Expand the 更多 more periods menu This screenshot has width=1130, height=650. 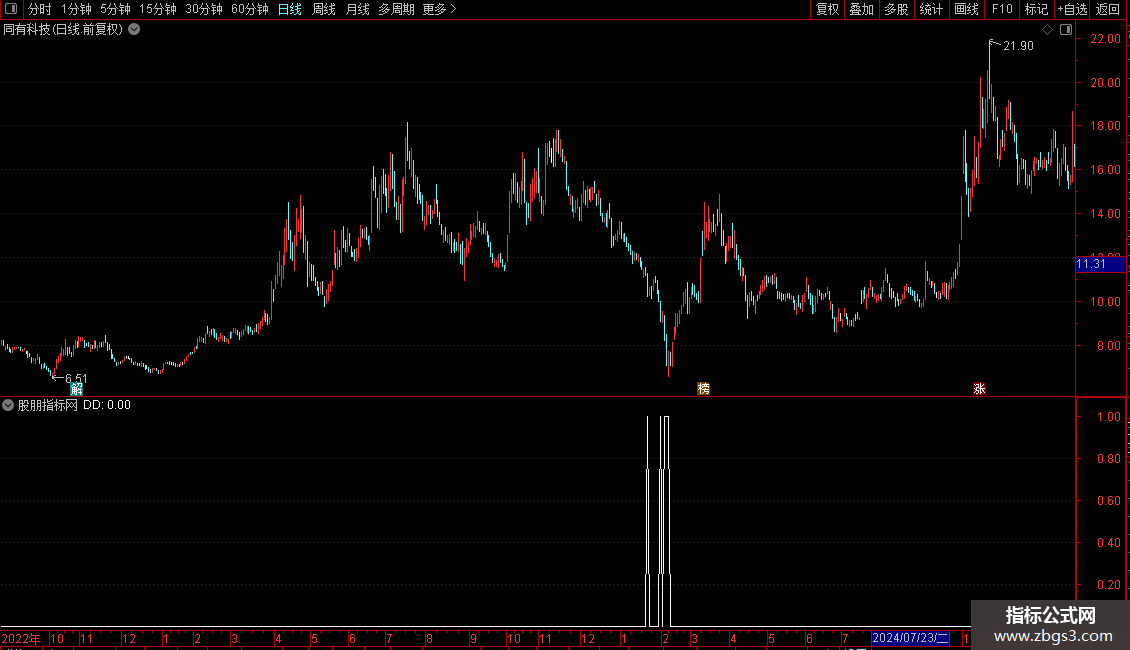pos(440,9)
